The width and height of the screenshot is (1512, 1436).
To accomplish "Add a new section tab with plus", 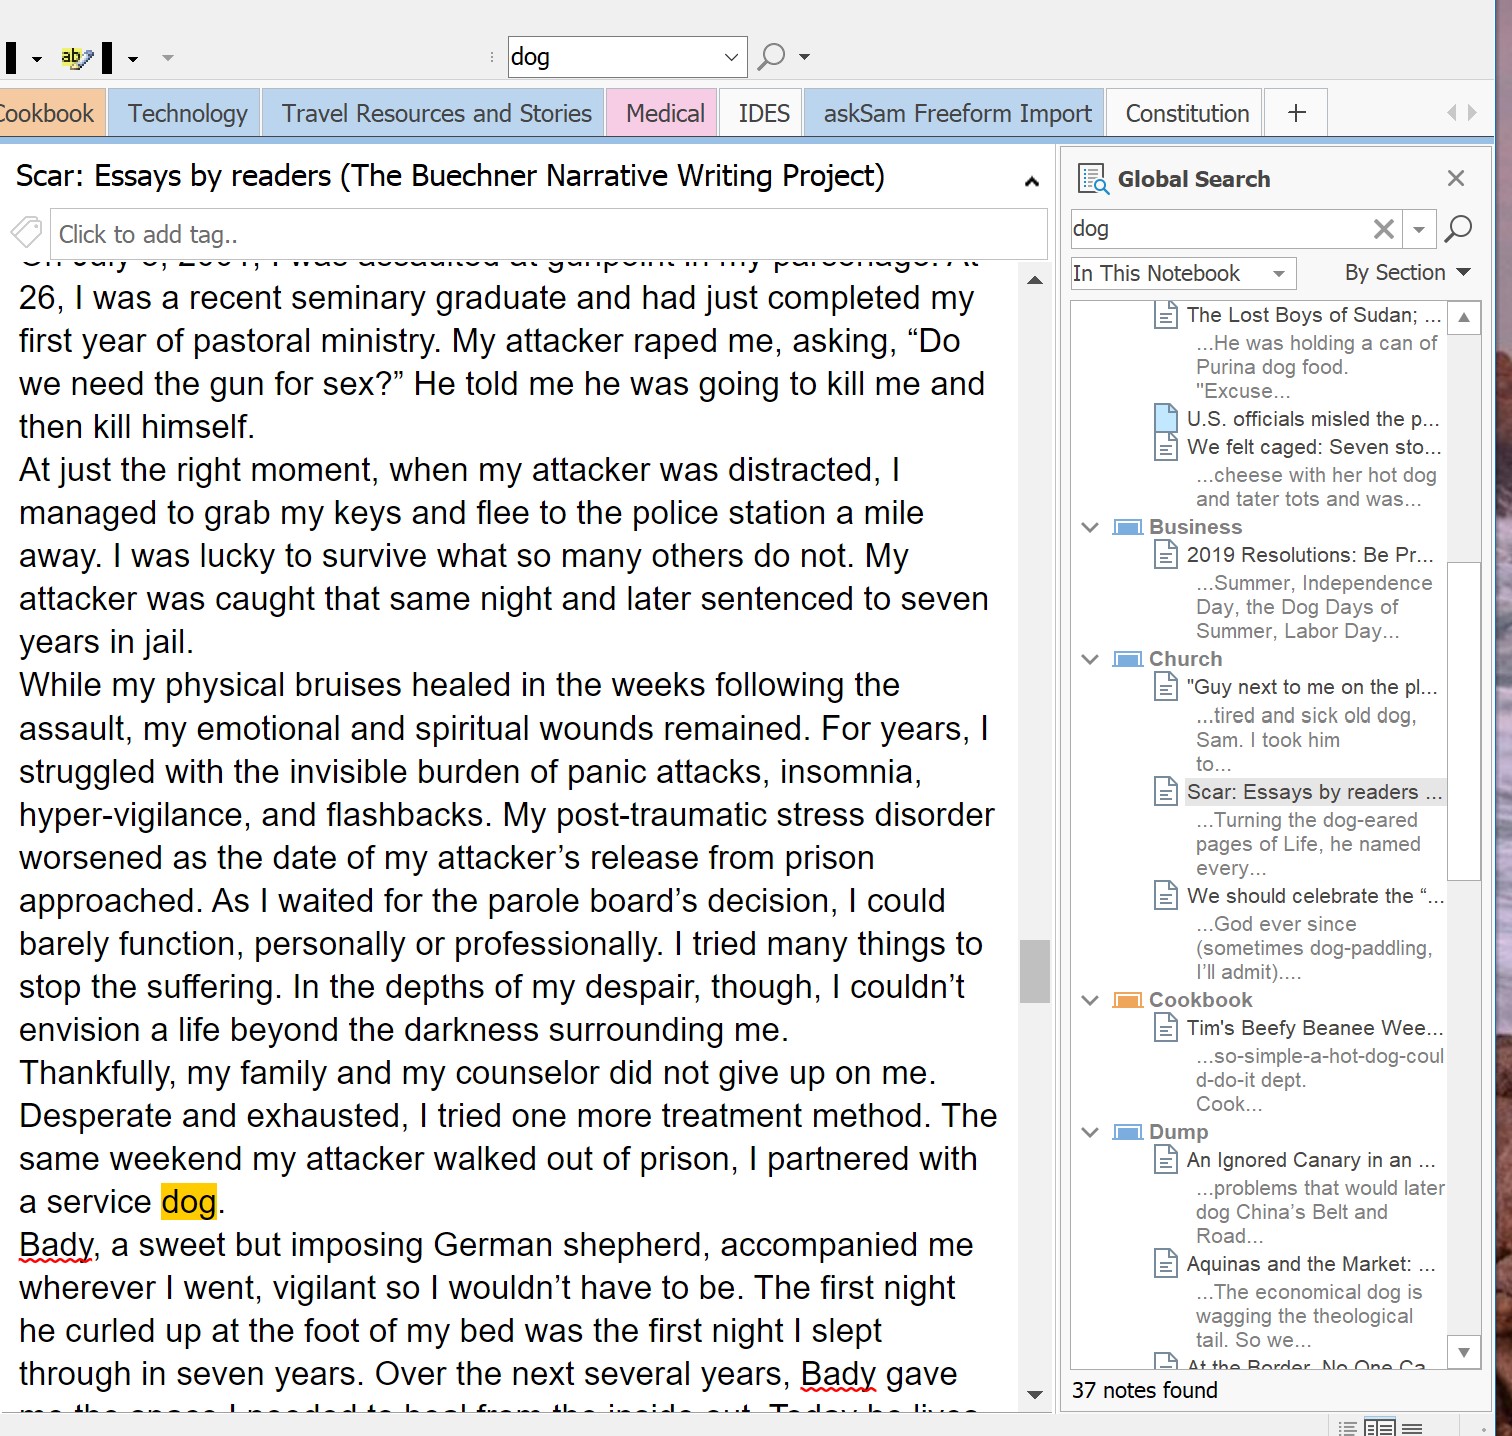I will [x=1296, y=113].
